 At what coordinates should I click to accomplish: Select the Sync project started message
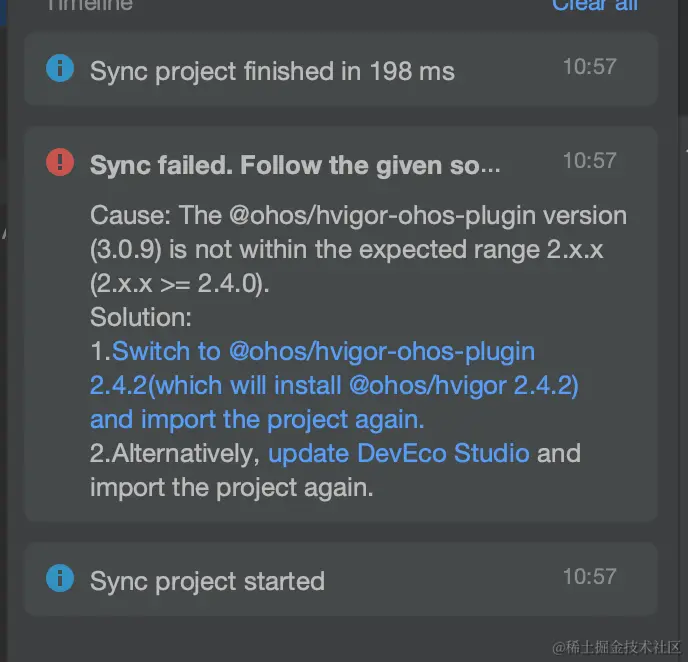click(x=207, y=581)
